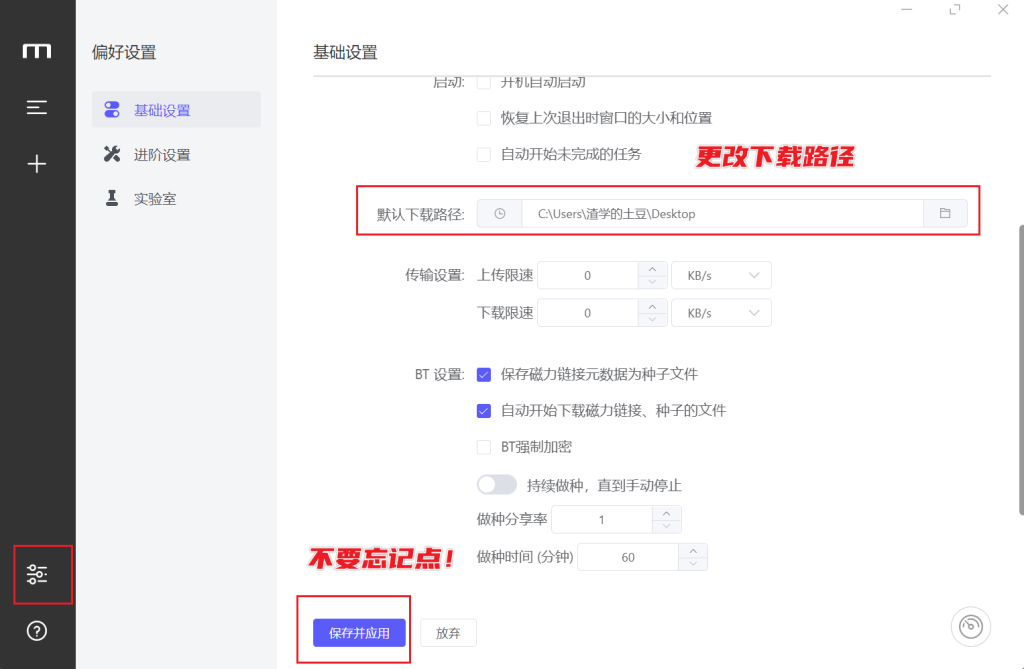The width and height of the screenshot is (1024, 669).
Task: Click the engine status icon at bottom right
Action: 969,626
